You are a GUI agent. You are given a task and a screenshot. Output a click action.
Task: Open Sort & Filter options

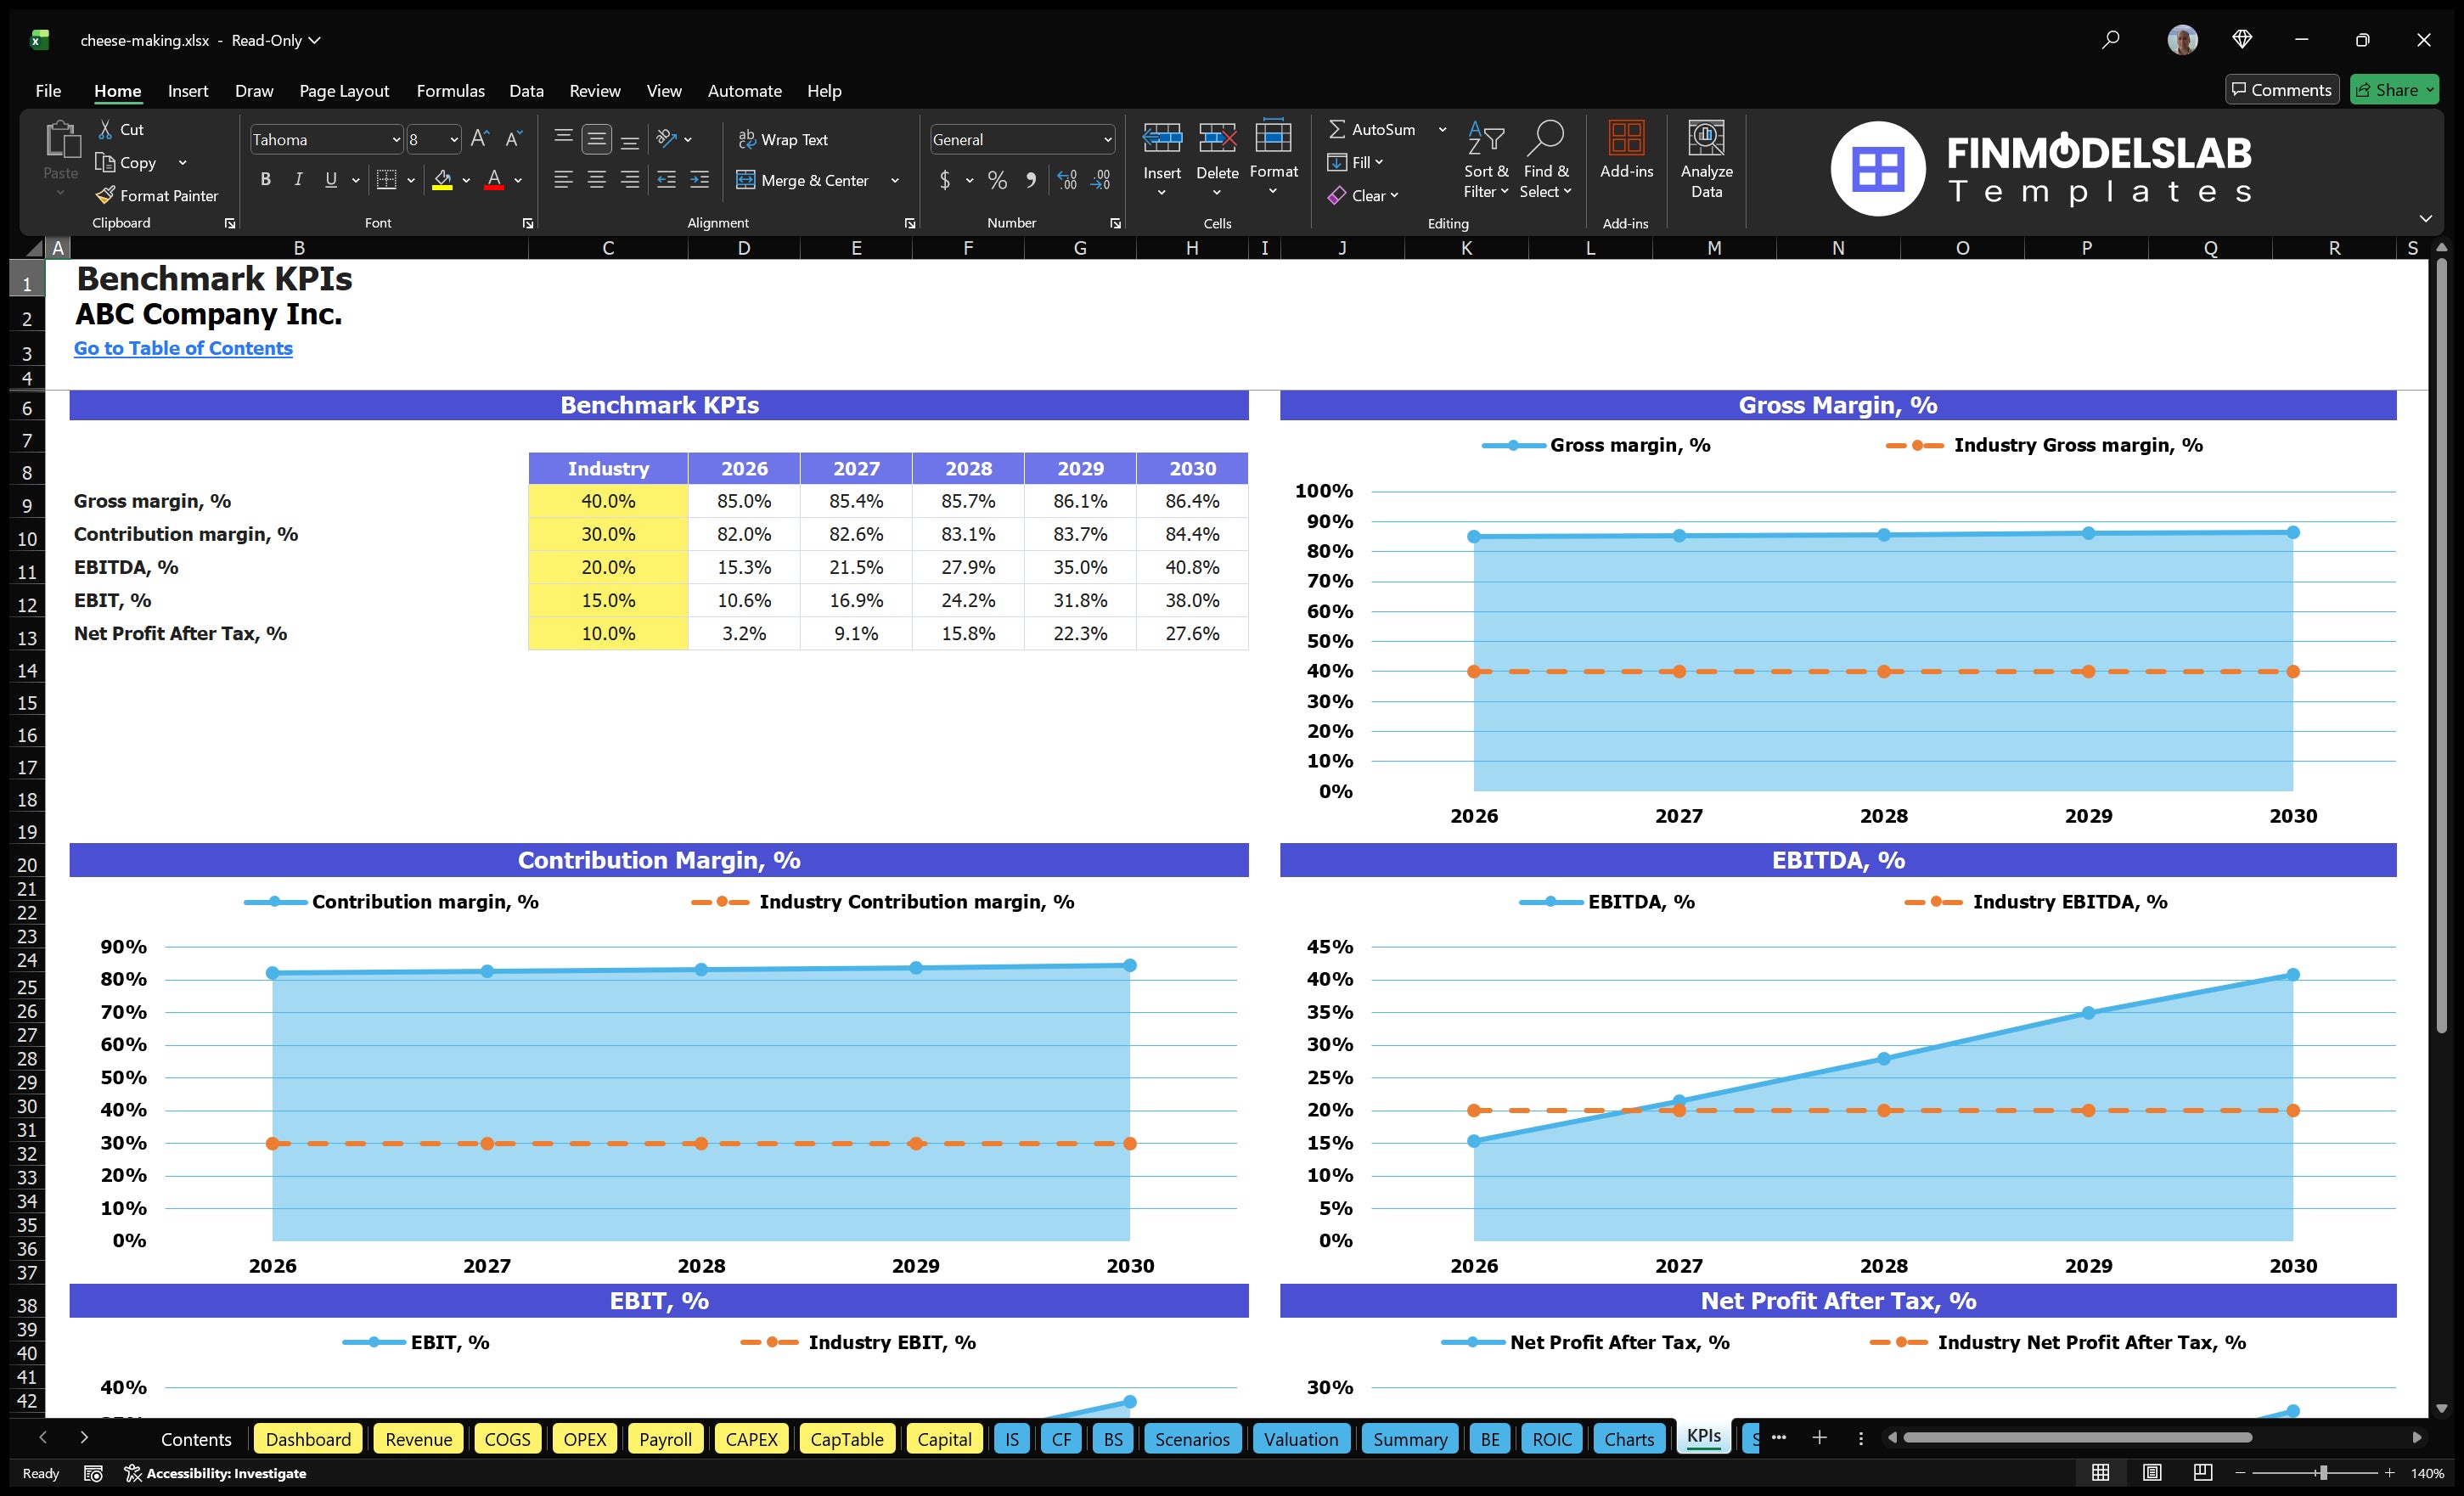coord(1486,160)
